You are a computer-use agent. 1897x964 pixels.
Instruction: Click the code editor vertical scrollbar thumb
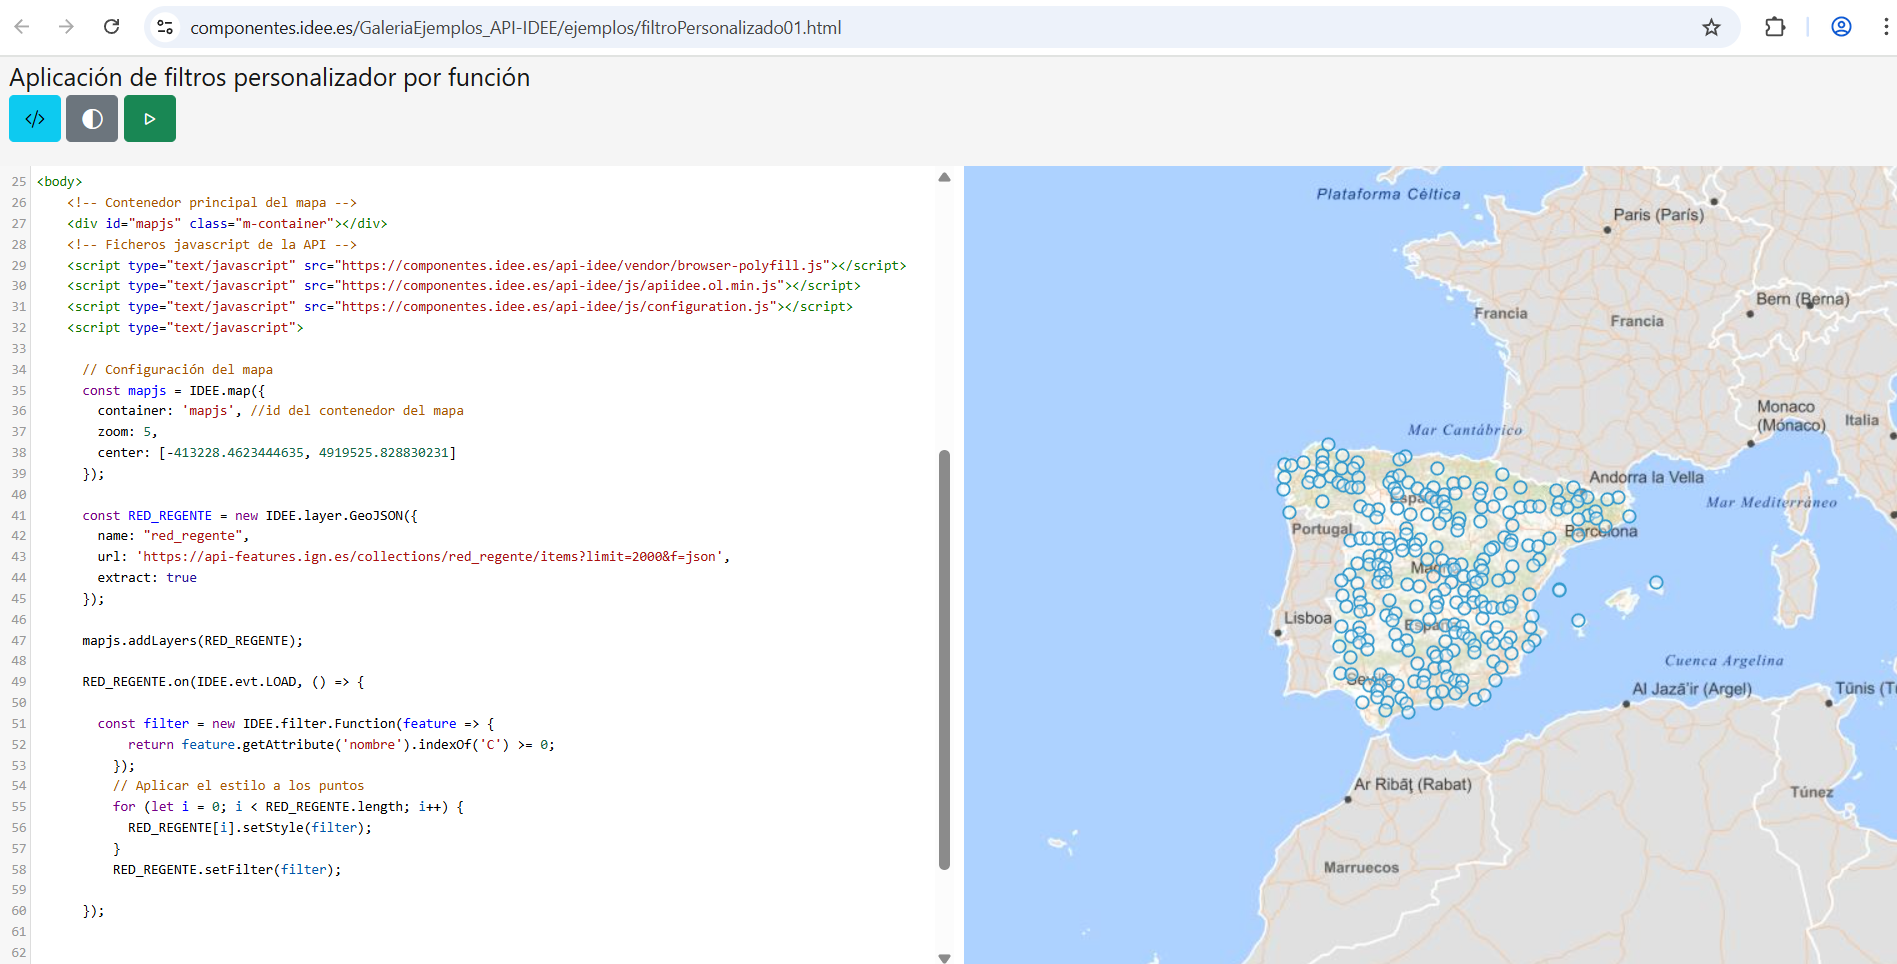pyautogui.click(x=944, y=660)
